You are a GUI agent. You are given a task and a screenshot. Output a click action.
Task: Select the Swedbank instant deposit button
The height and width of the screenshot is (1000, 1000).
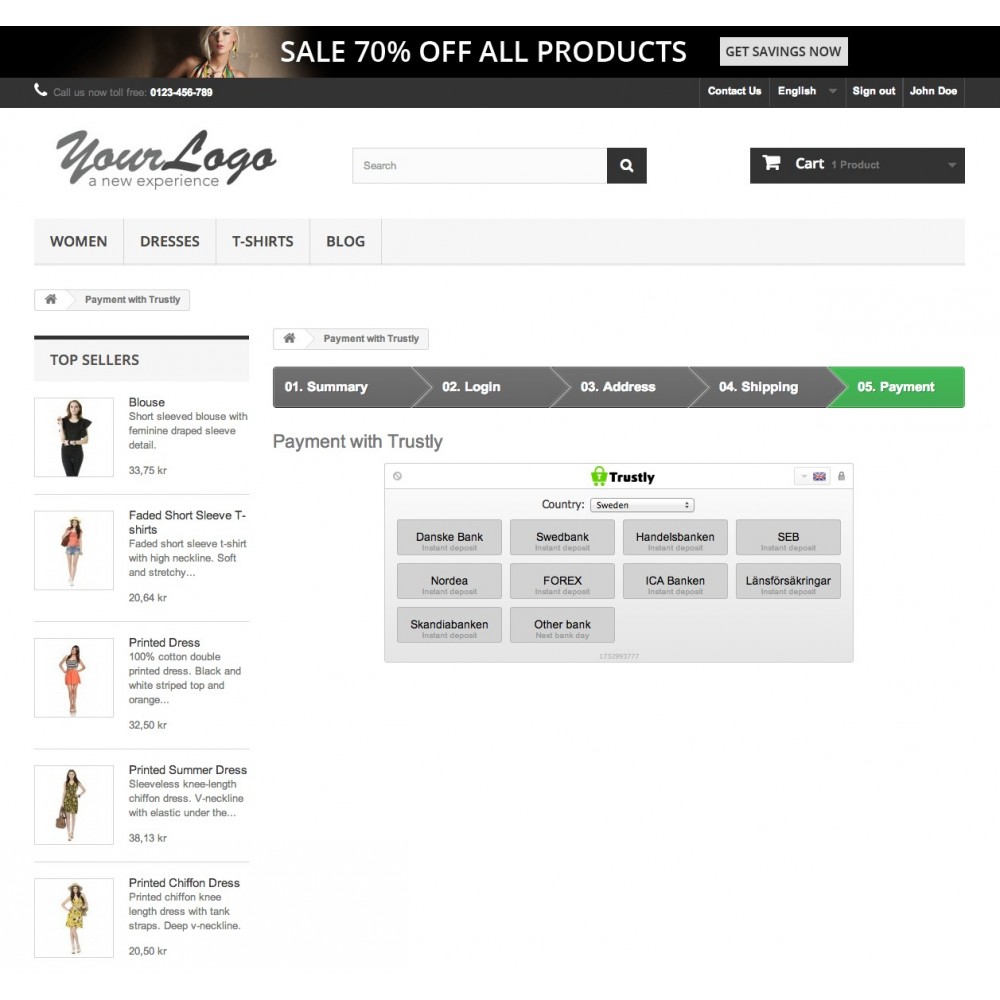[562, 538]
